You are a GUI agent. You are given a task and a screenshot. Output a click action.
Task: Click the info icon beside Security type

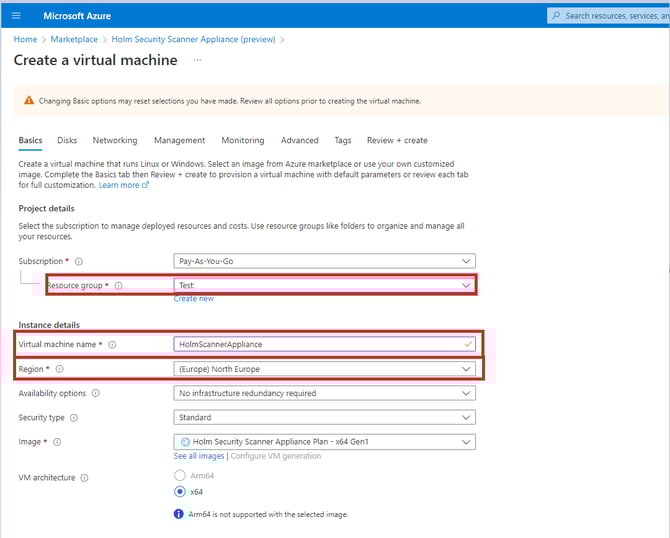point(74,418)
